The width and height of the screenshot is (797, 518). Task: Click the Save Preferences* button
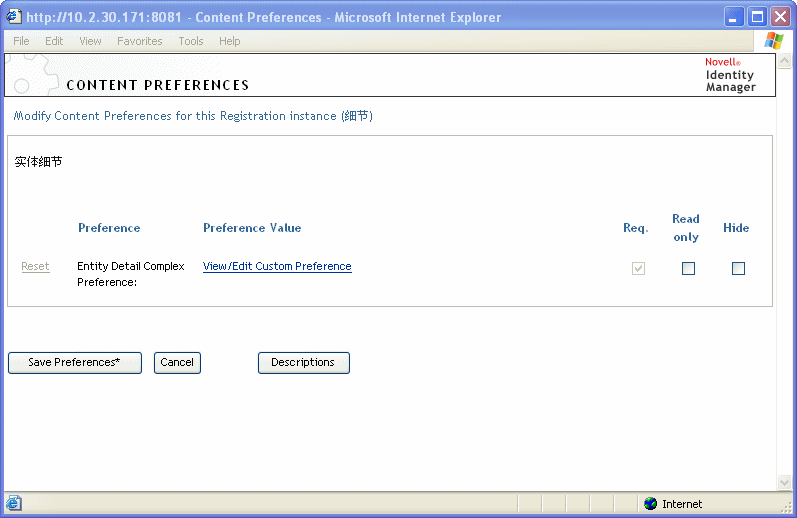tap(75, 362)
